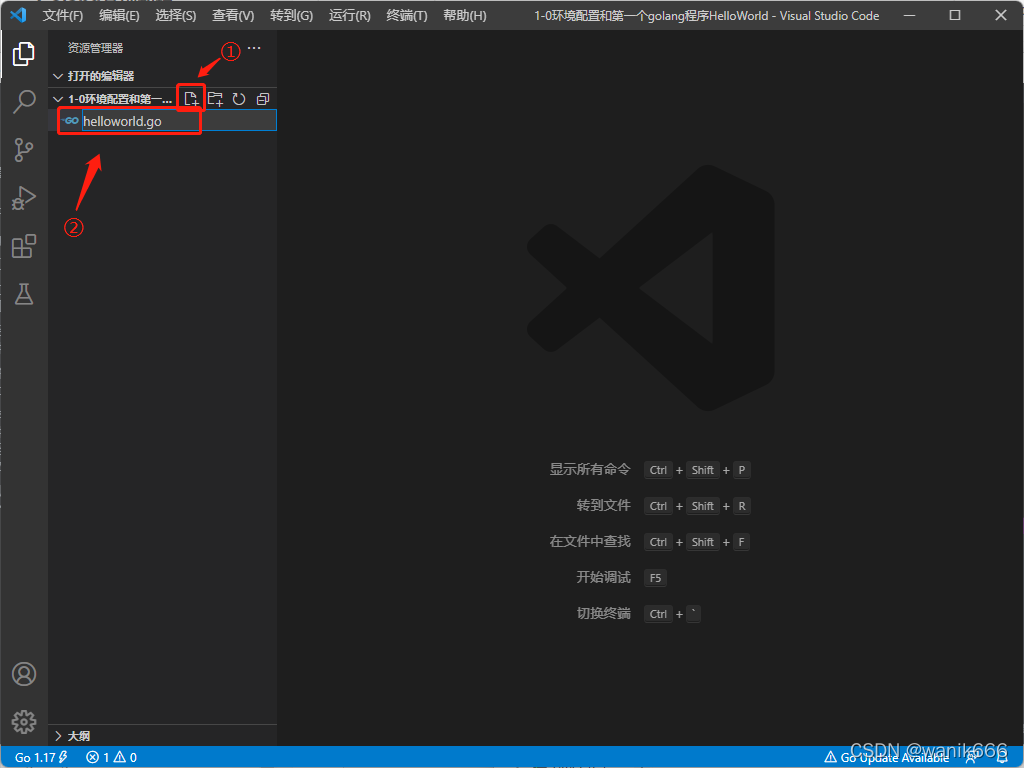The height and width of the screenshot is (768, 1024).
Task: Minimize the Visual Studio Code window
Action: pos(909,15)
